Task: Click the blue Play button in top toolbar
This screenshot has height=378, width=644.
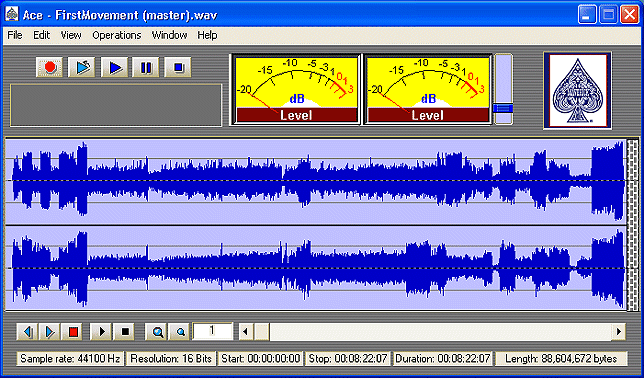Action: click(x=114, y=67)
